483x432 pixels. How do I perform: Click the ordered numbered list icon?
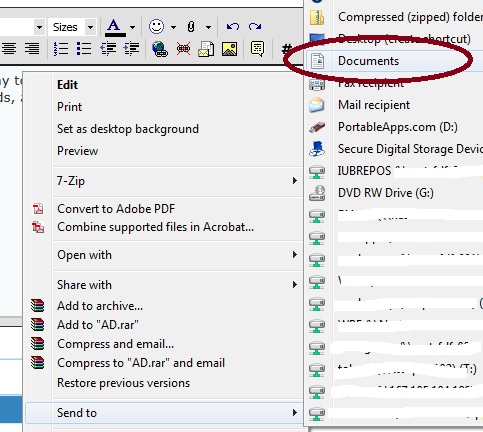(61, 49)
